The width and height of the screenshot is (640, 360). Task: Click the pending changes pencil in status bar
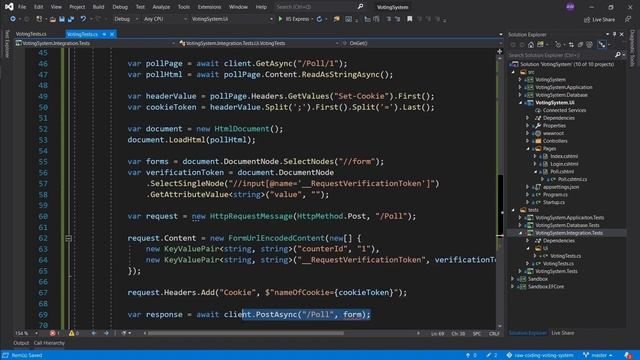[x=489, y=355]
